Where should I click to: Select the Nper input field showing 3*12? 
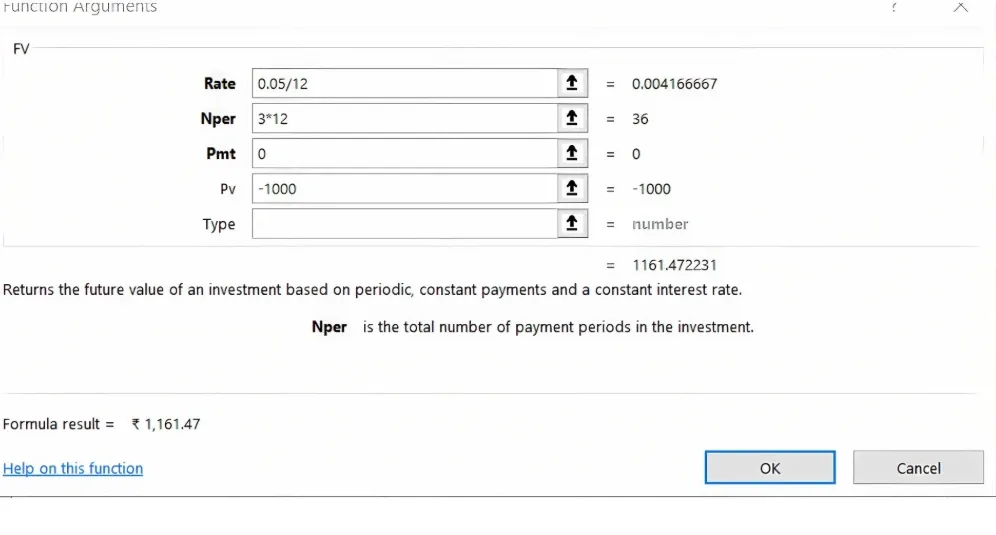(x=404, y=119)
